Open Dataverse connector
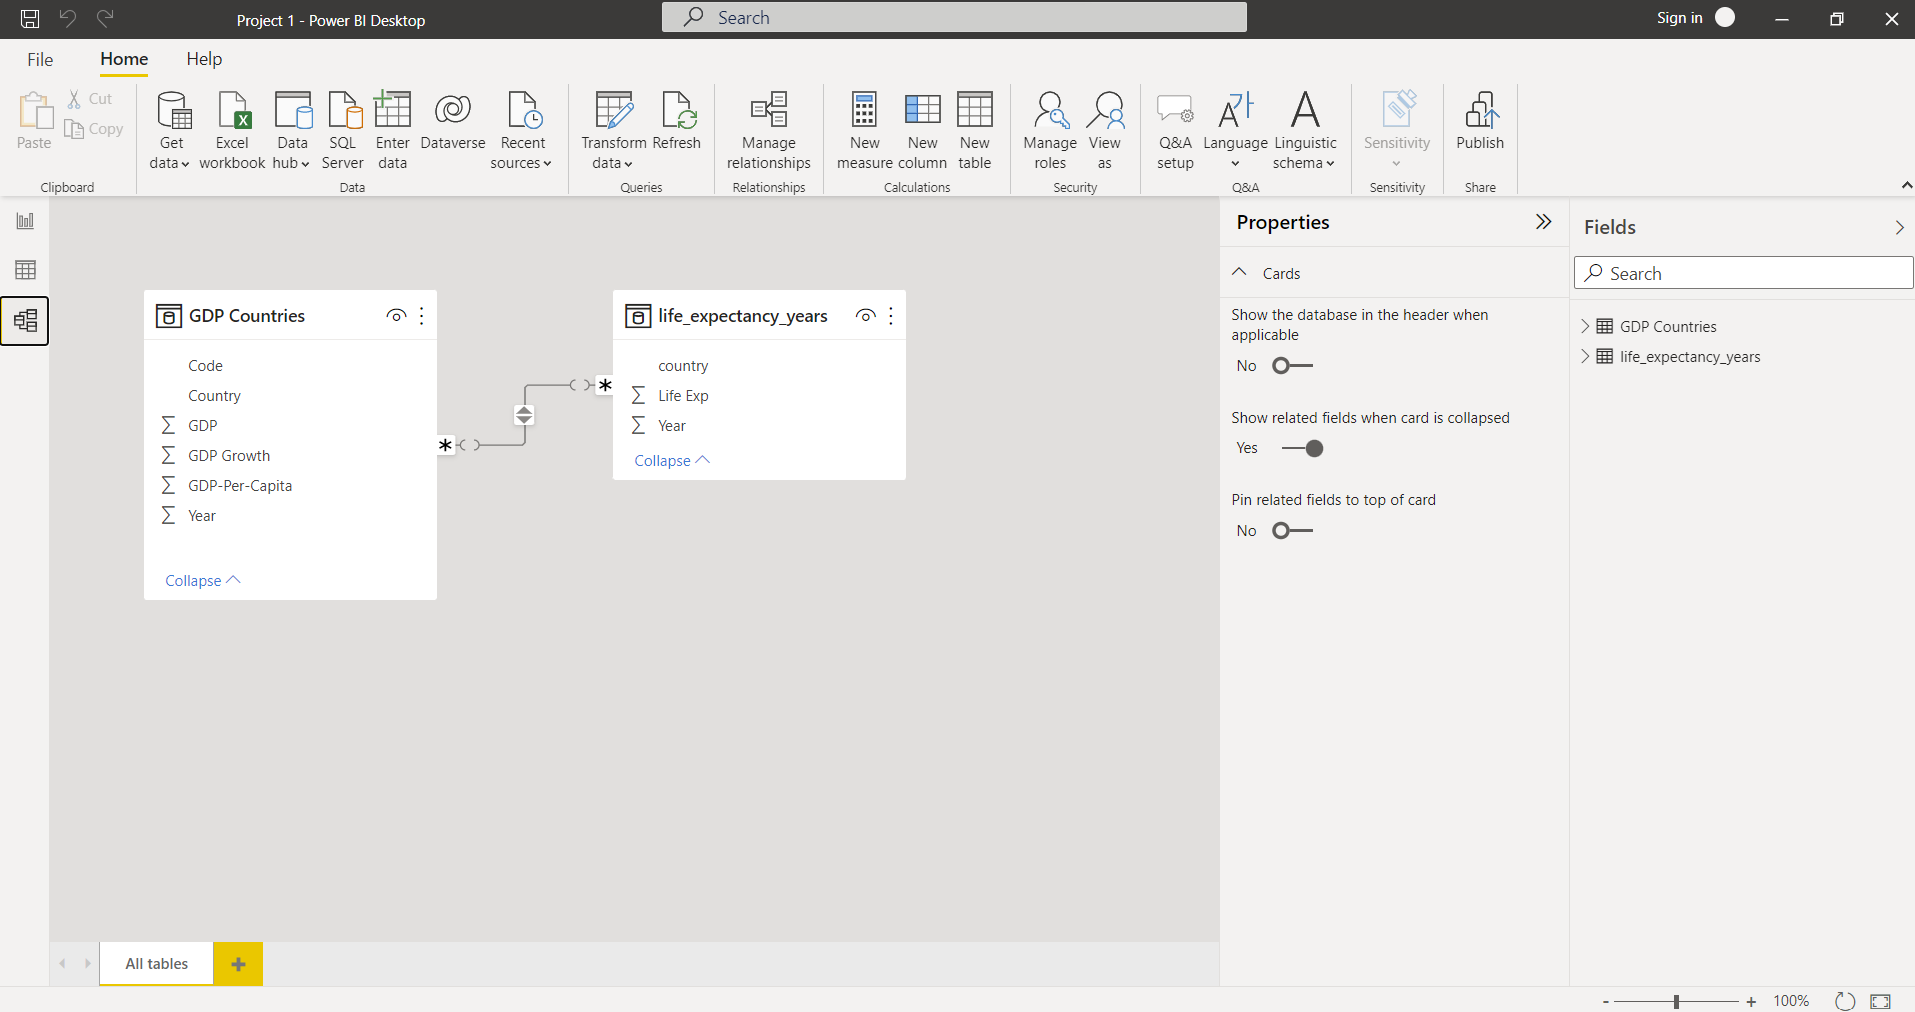The height and width of the screenshot is (1012, 1915). (x=453, y=122)
